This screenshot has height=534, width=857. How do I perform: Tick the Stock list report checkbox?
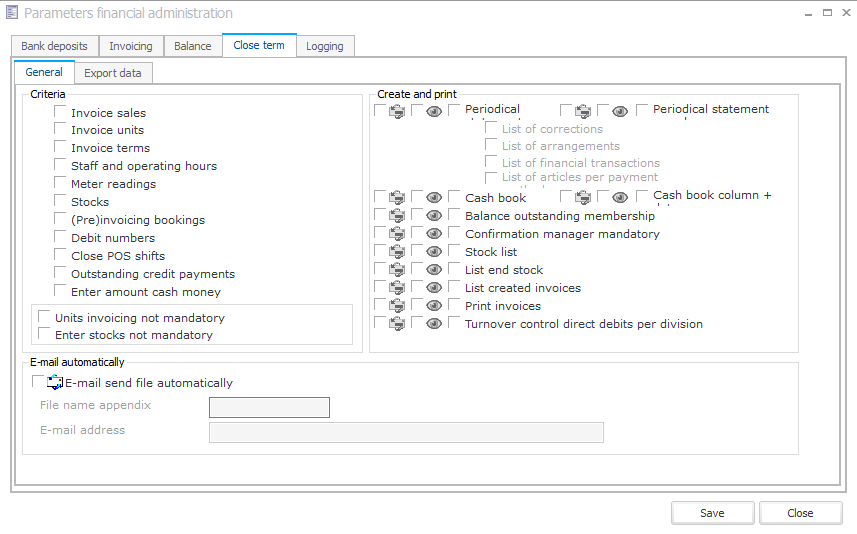[454, 250]
